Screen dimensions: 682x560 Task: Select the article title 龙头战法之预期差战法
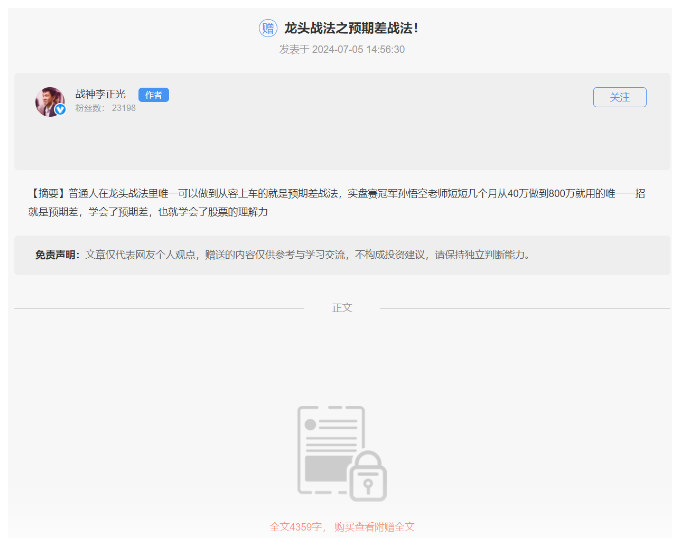tap(351, 28)
